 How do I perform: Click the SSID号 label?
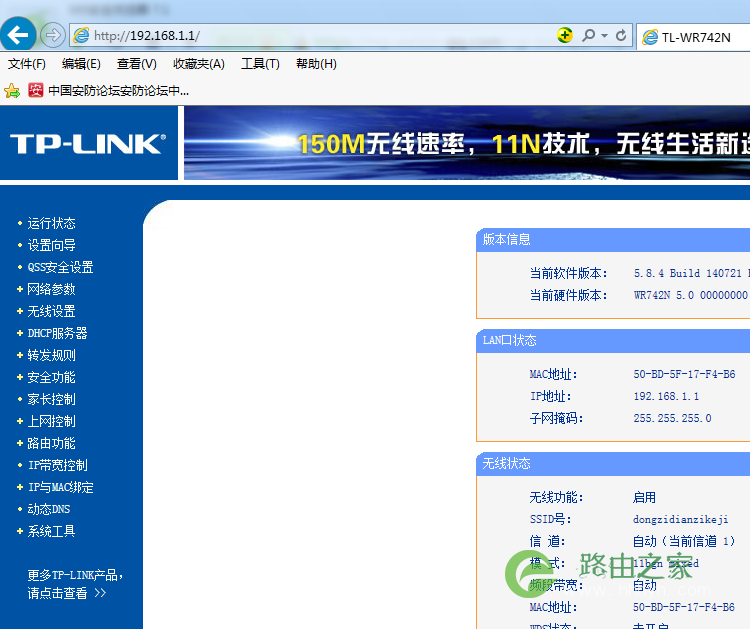(x=550, y=519)
